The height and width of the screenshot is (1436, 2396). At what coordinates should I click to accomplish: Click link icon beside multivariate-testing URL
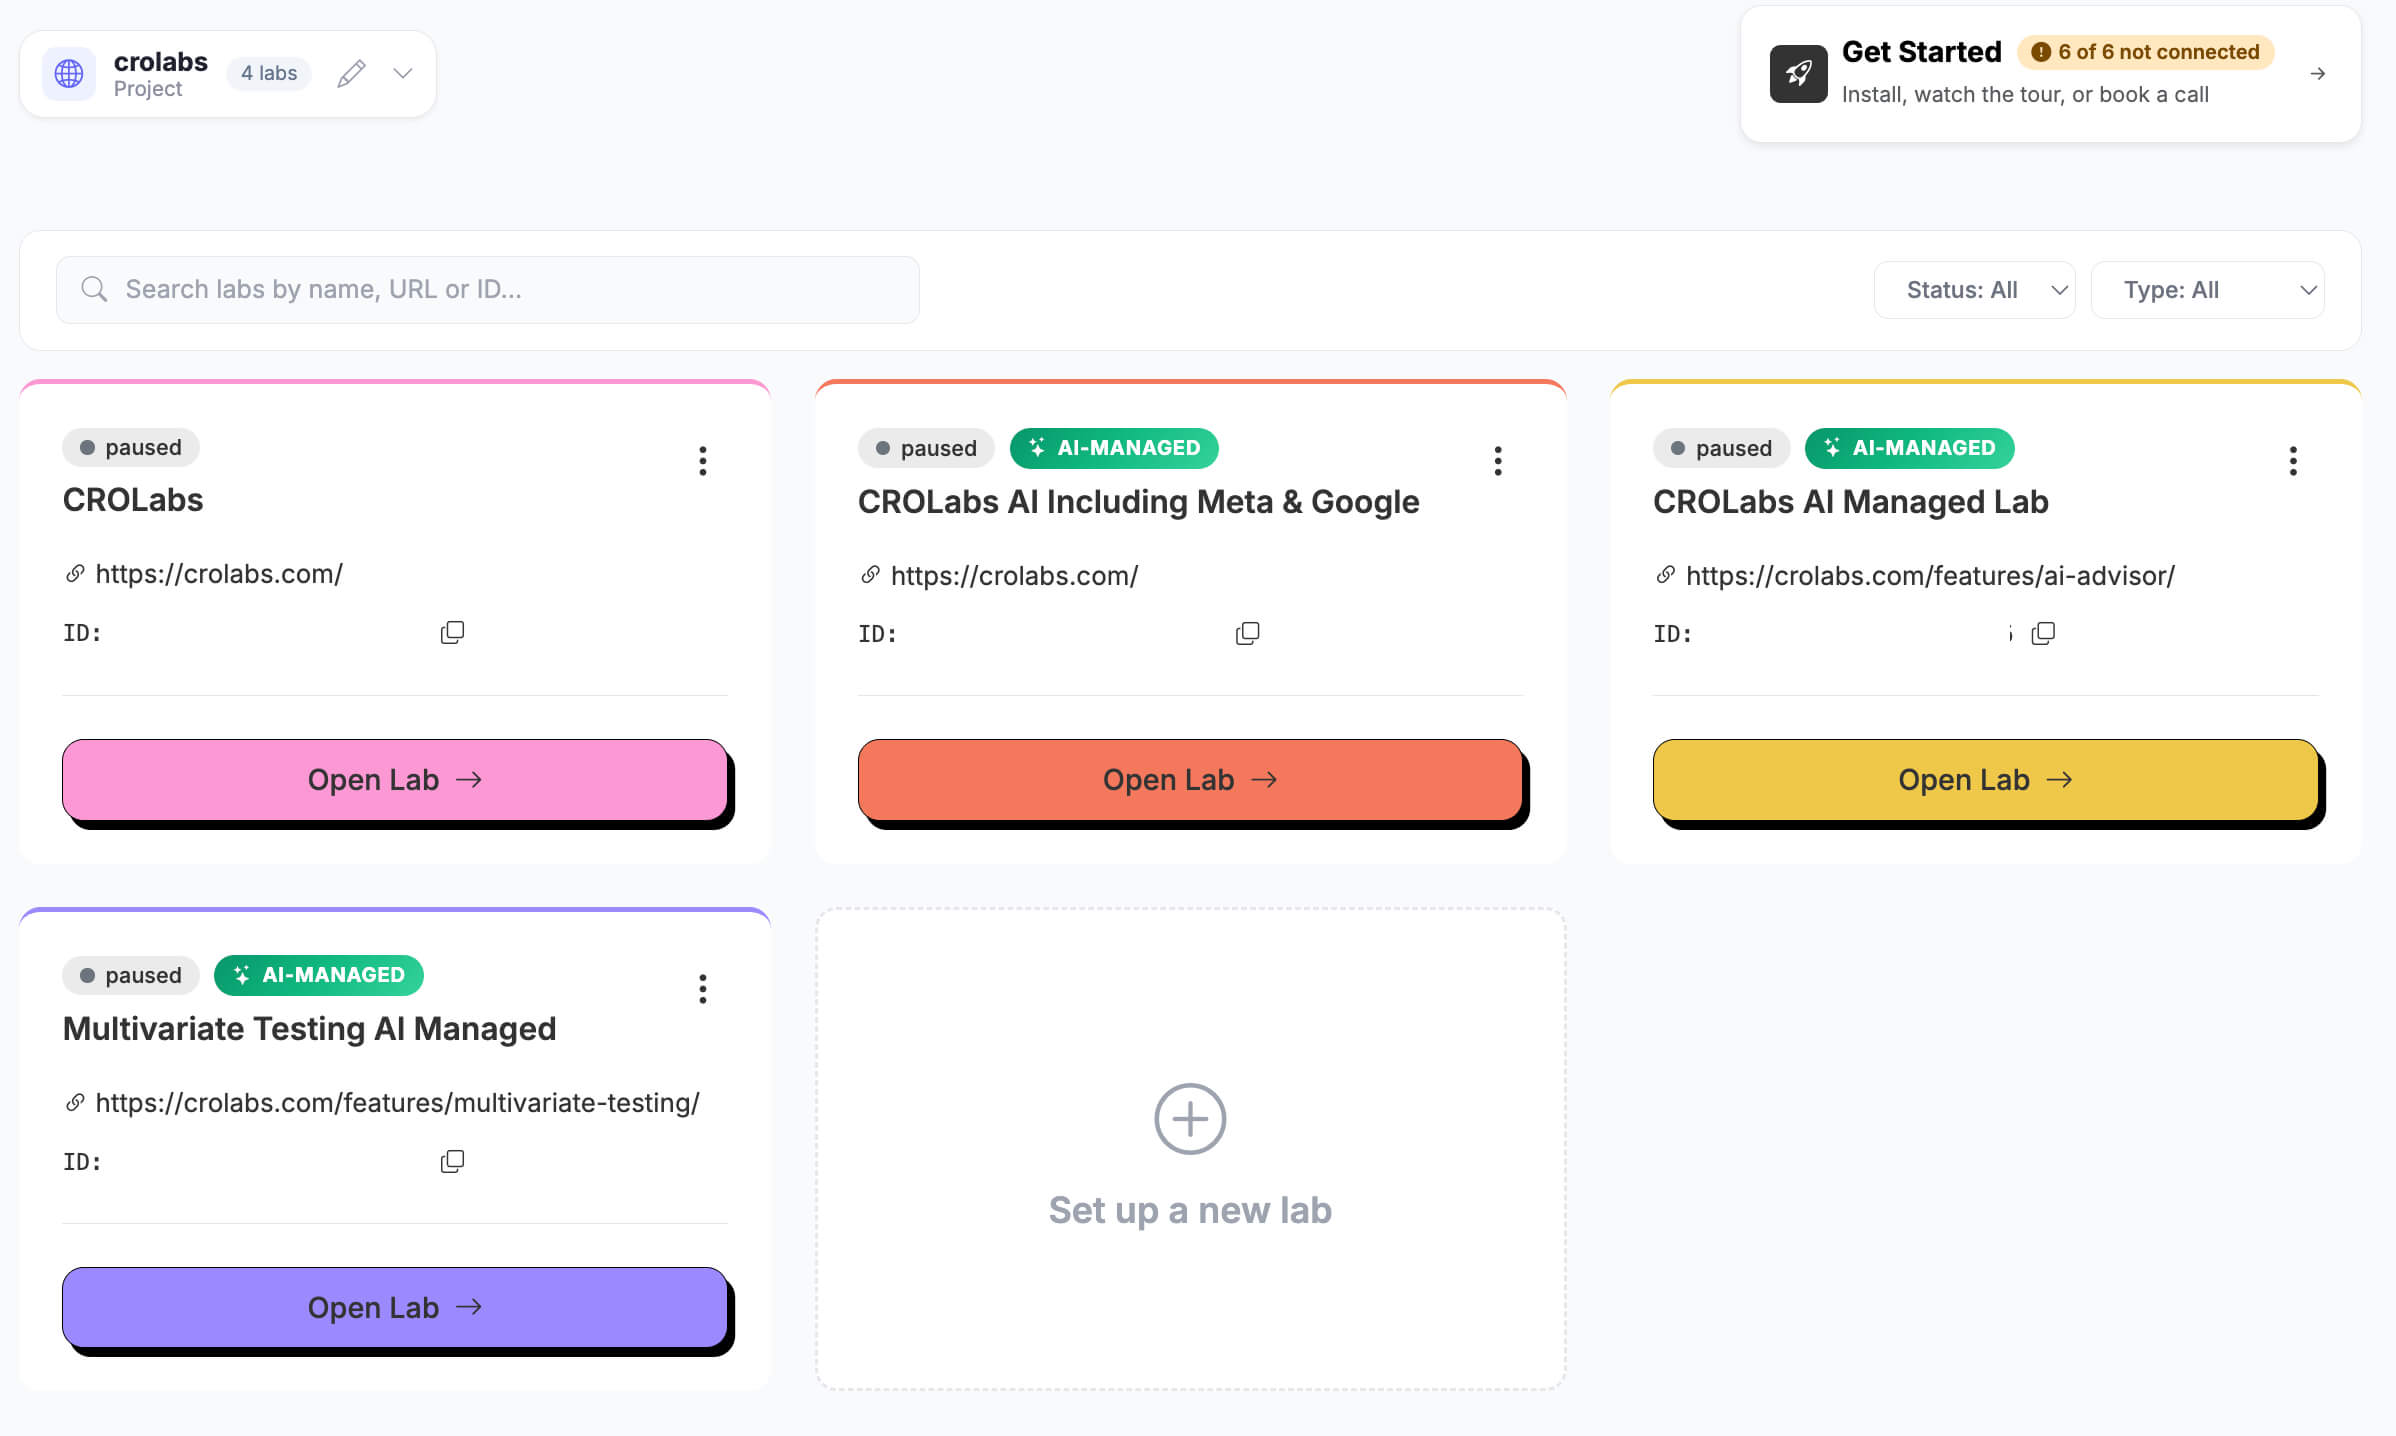coord(75,1103)
